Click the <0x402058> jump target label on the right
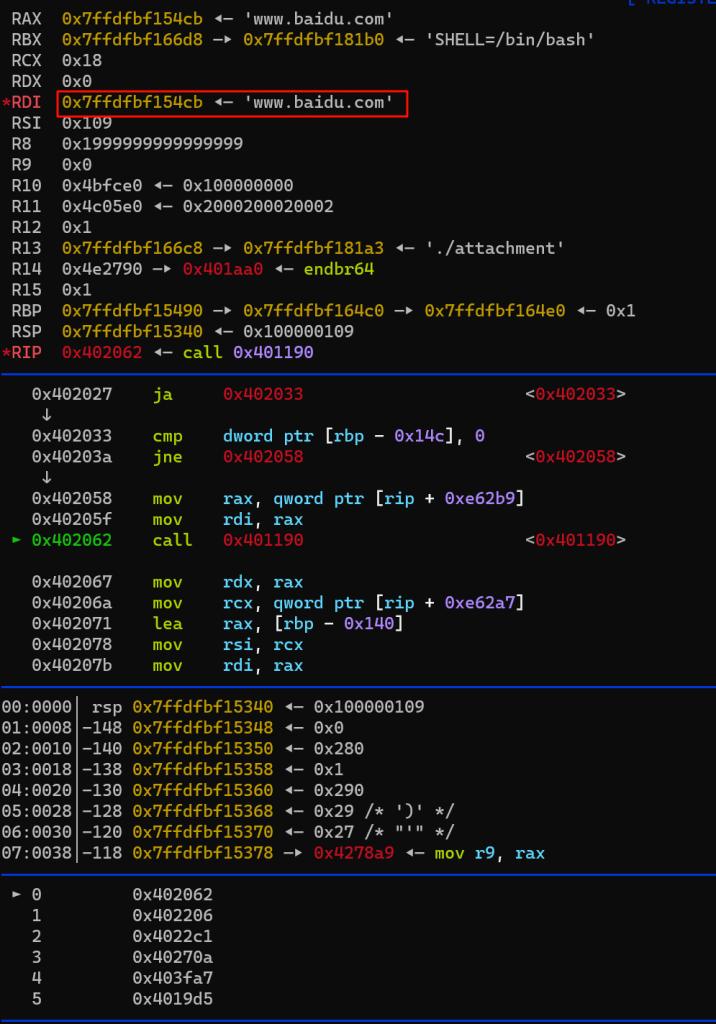Screen dimensions: 716x1024 [x=575, y=456]
